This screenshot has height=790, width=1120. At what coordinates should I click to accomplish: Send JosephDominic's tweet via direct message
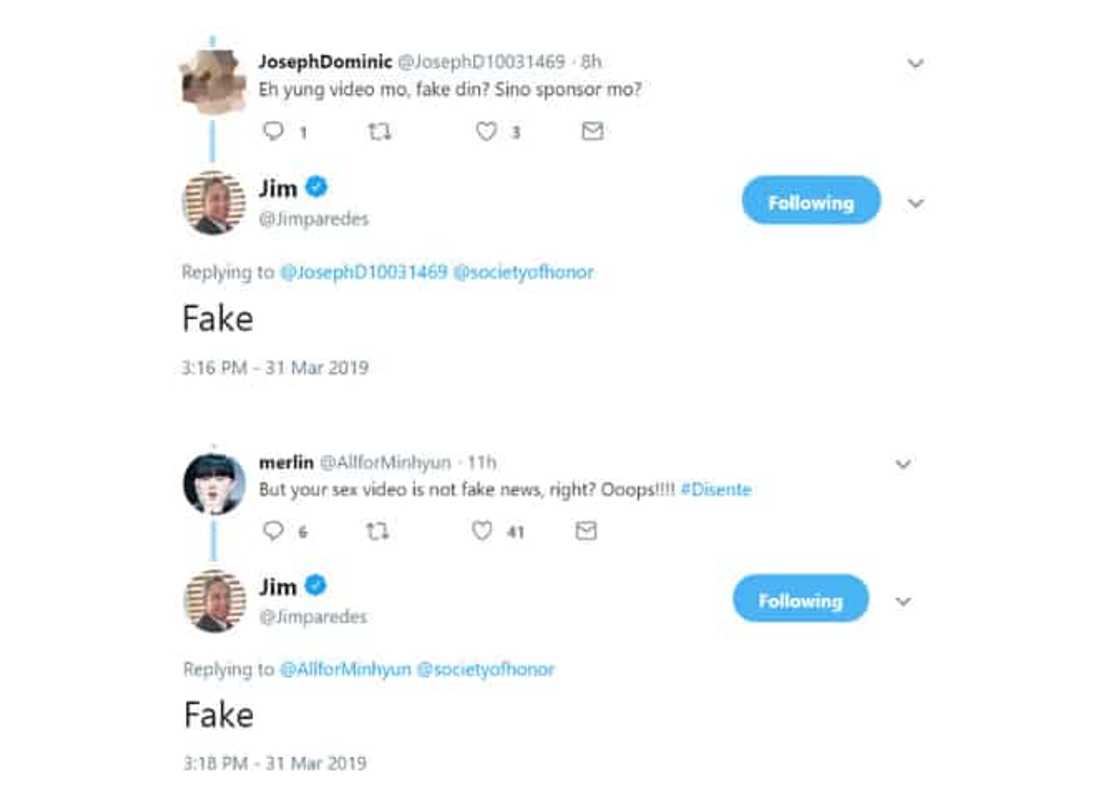click(x=592, y=131)
